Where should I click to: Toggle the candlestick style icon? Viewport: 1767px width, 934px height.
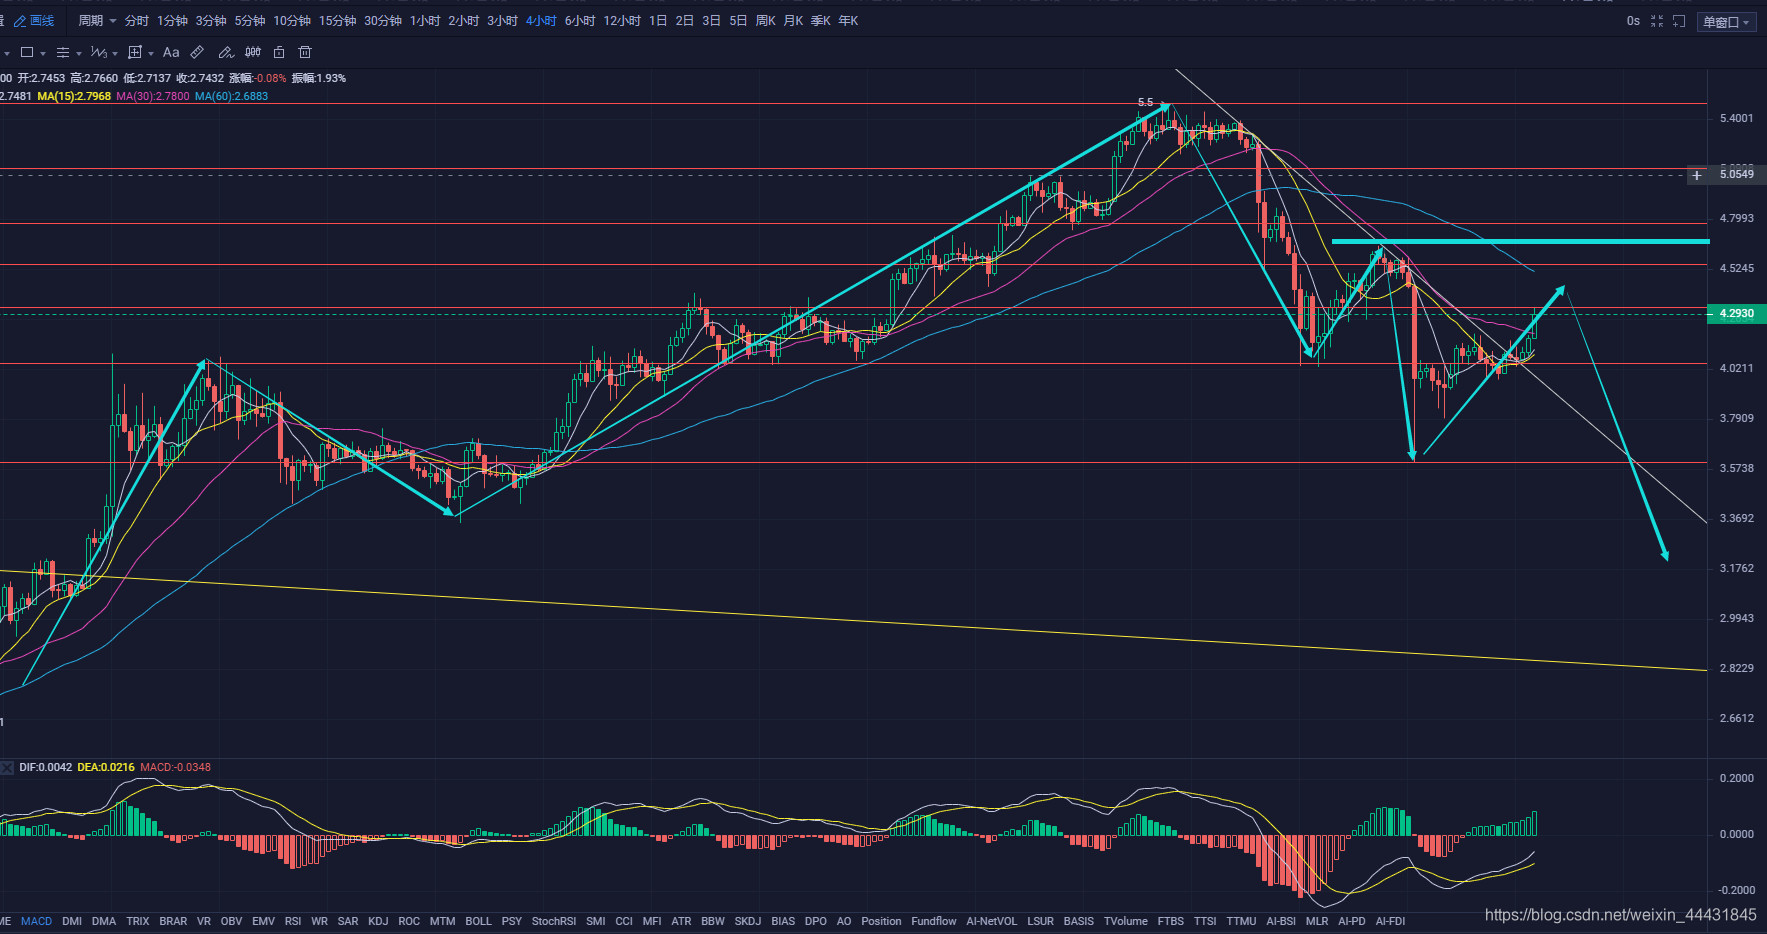253,52
